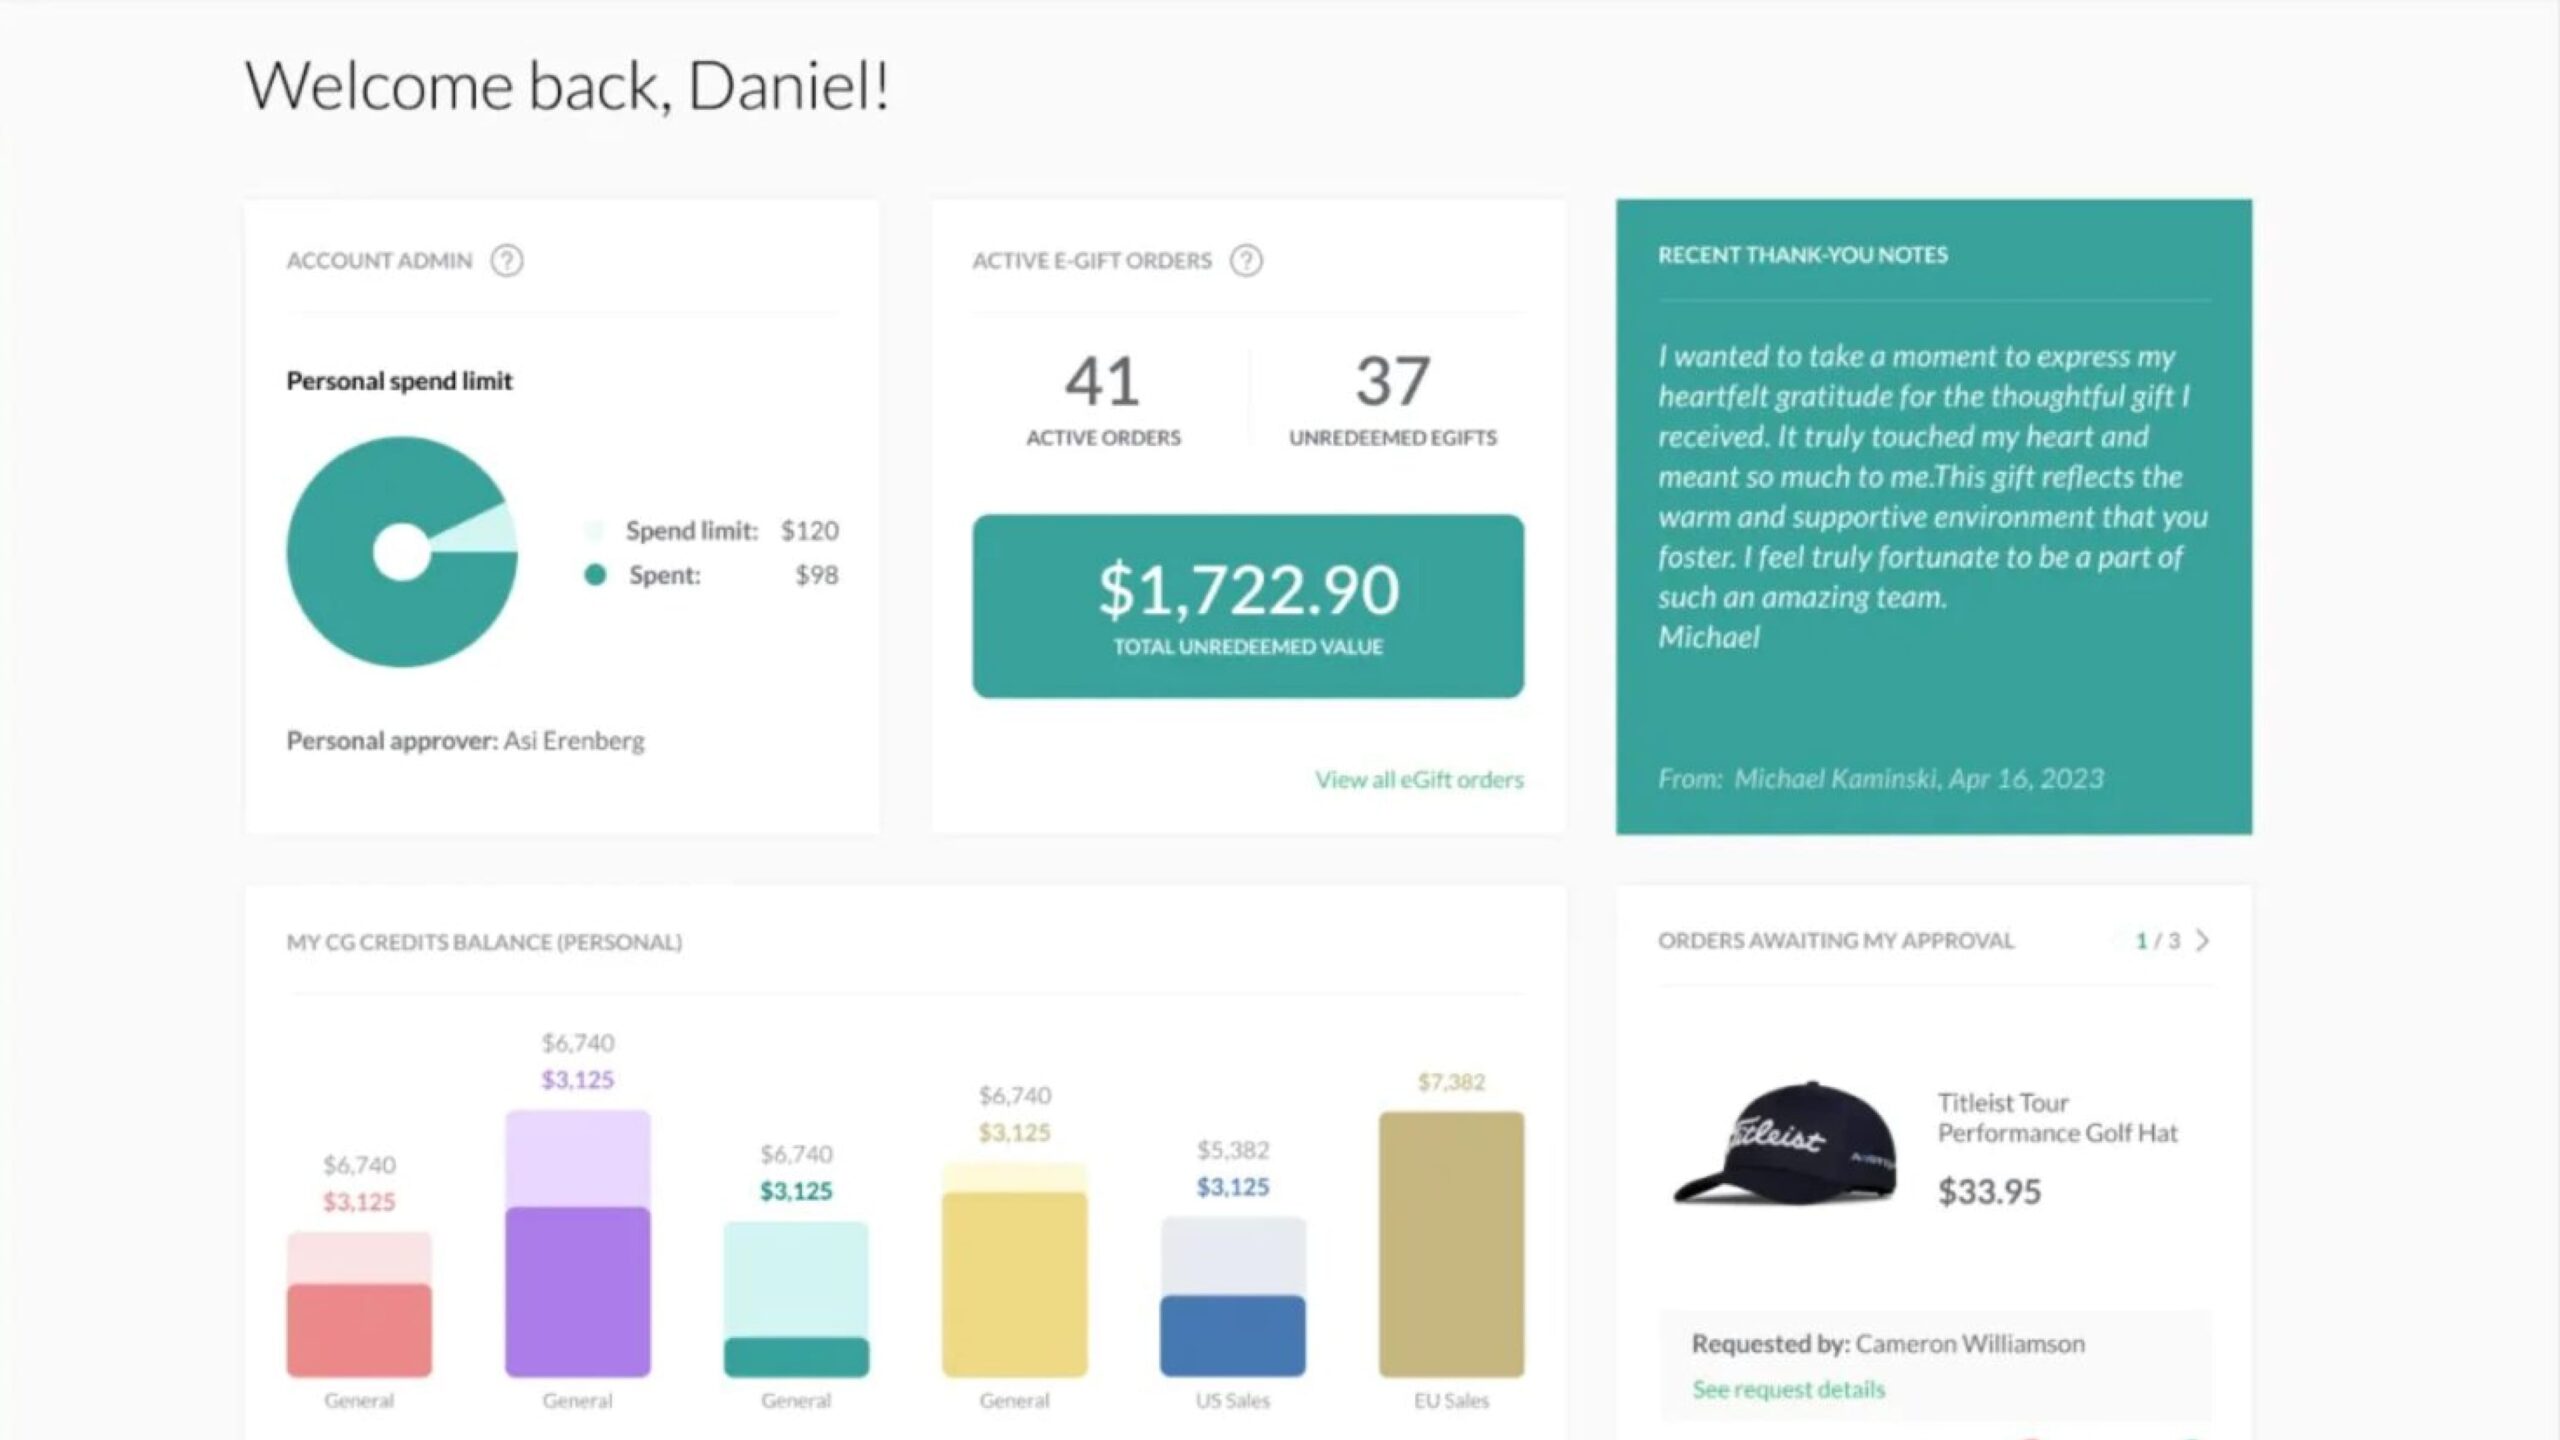Go to next order awaiting approval
Viewport: 2560px width, 1440px height.
pyautogui.click(x=2202, y=941)
